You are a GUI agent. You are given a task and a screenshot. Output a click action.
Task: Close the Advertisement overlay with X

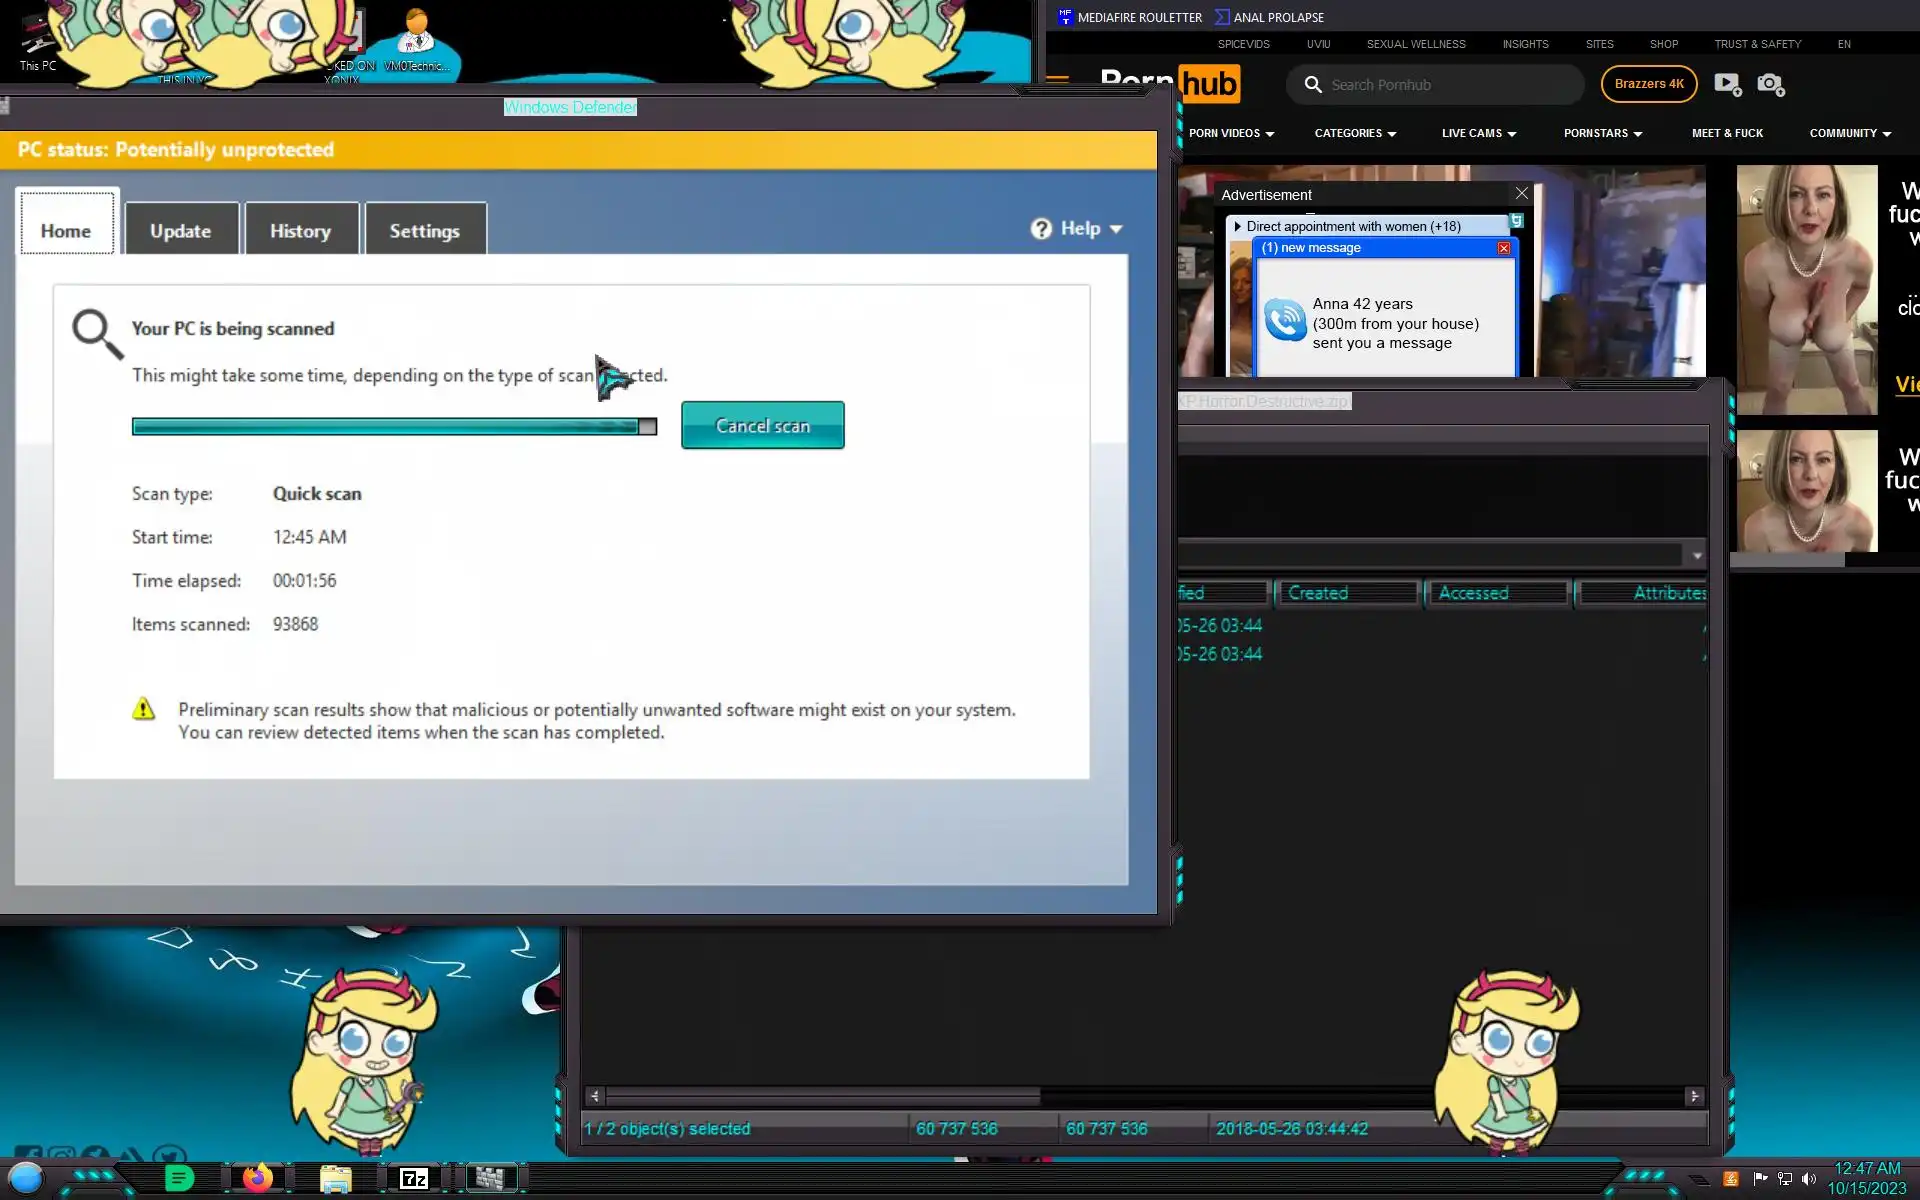[x=1521, y=194]
